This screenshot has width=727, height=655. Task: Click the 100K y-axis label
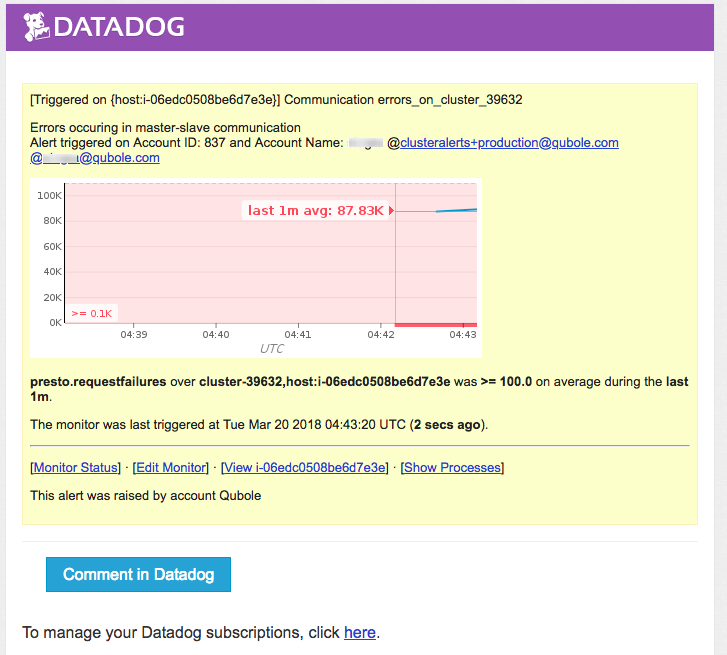point(49,196)
